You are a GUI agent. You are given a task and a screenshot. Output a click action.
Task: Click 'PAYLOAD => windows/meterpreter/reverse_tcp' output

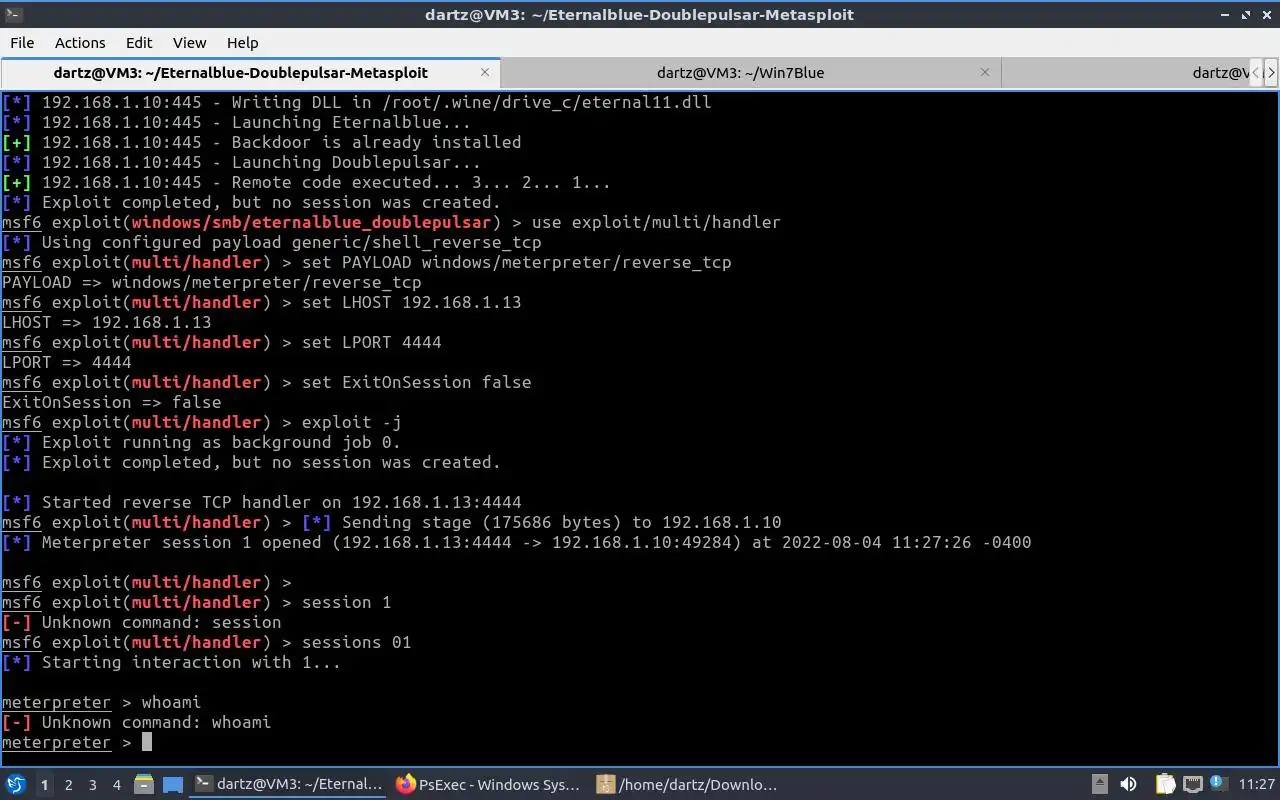pos(212,282)
